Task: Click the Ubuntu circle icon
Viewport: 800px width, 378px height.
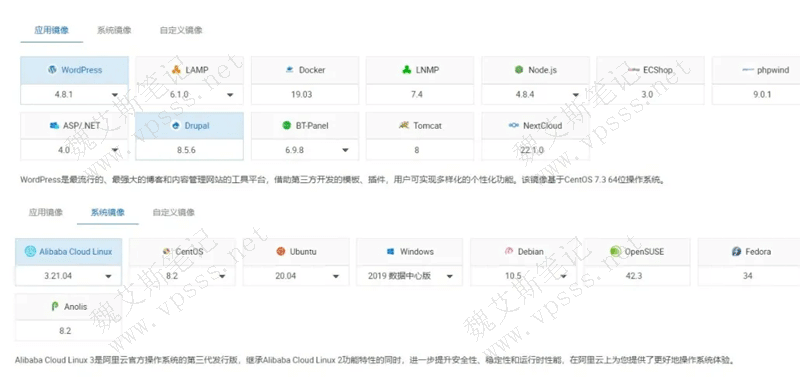Action: (x=281, y=251)
